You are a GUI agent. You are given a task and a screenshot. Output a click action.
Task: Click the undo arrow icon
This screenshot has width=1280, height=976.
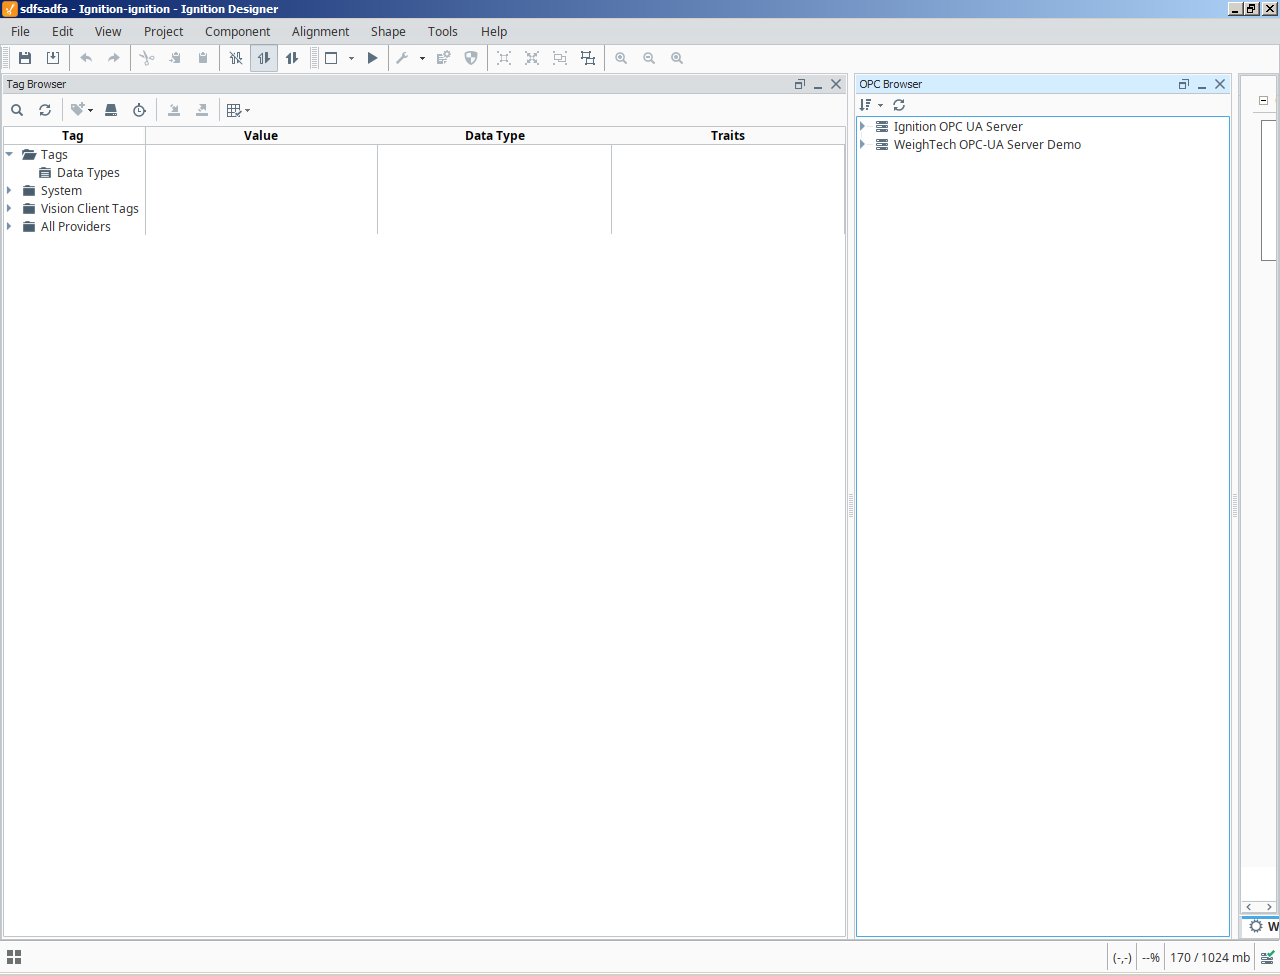[86, 58]
